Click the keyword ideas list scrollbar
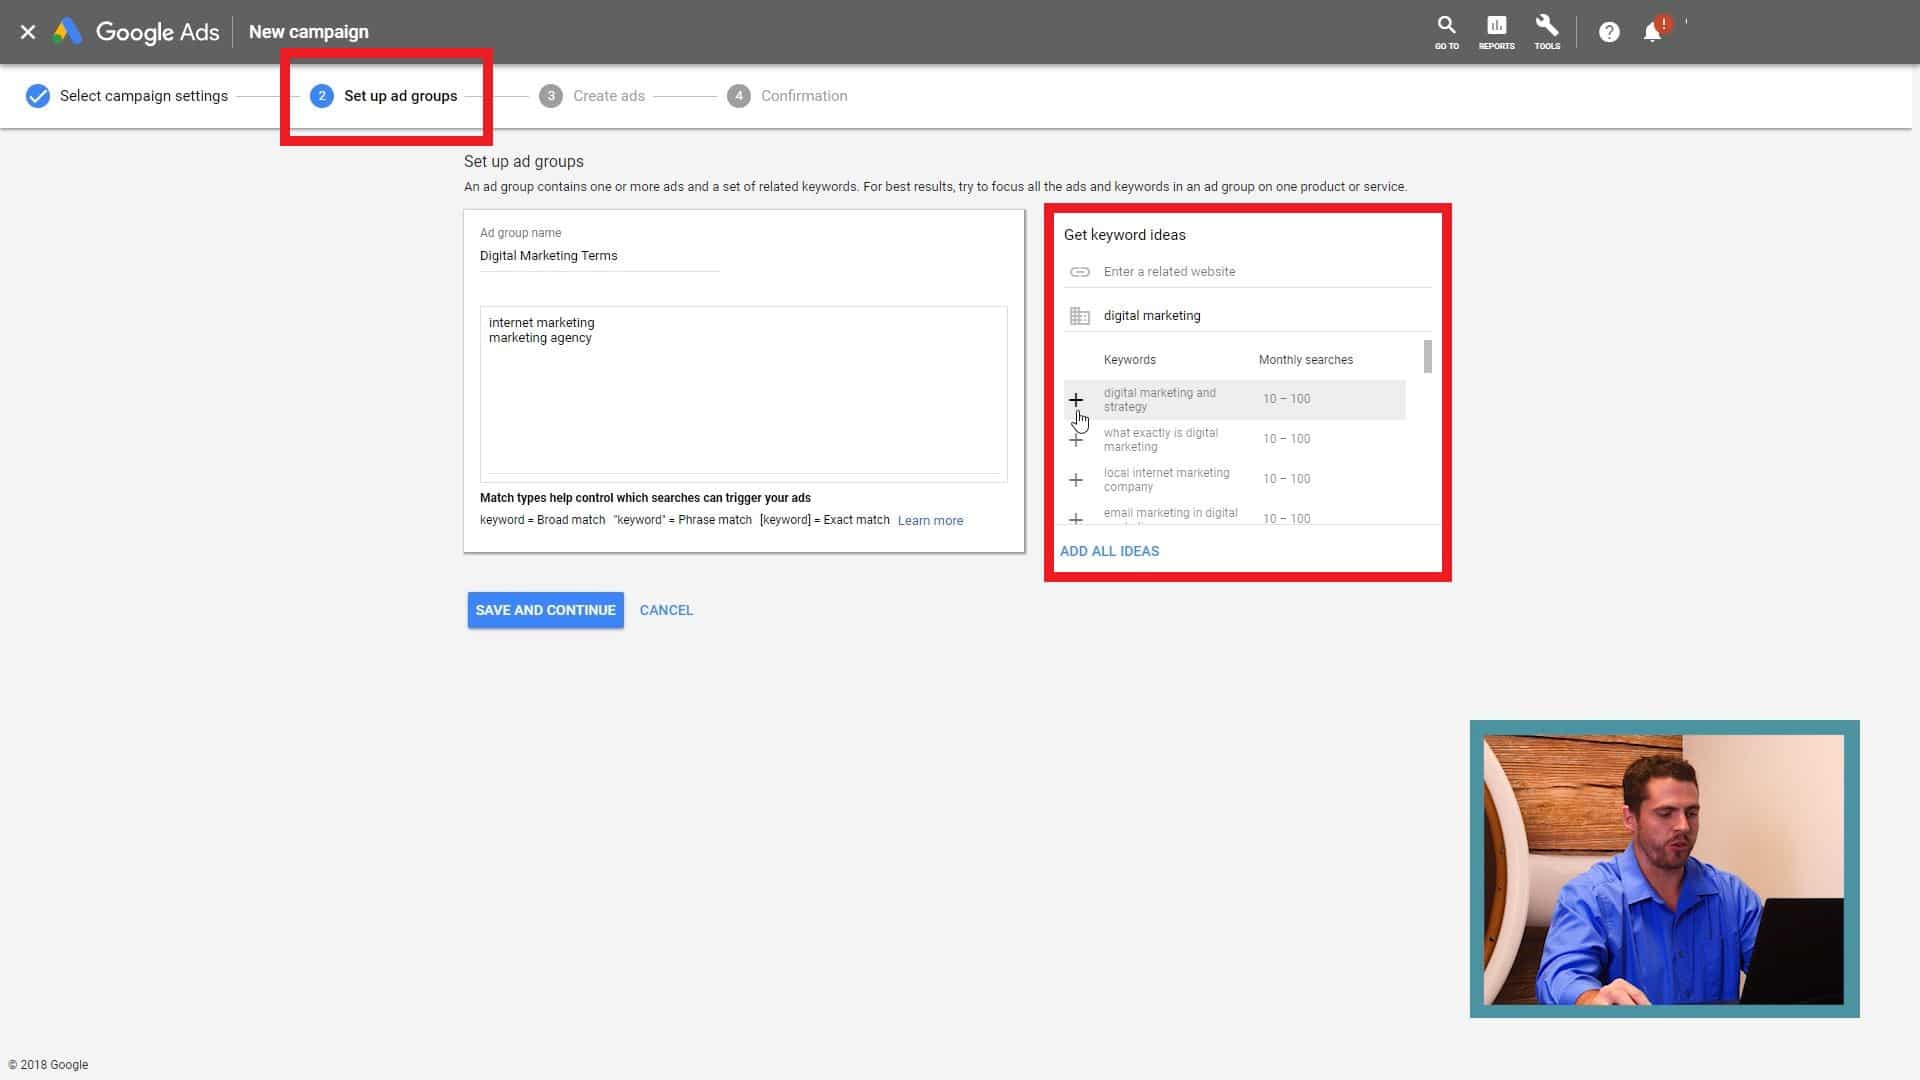 tap(1427, 356)
